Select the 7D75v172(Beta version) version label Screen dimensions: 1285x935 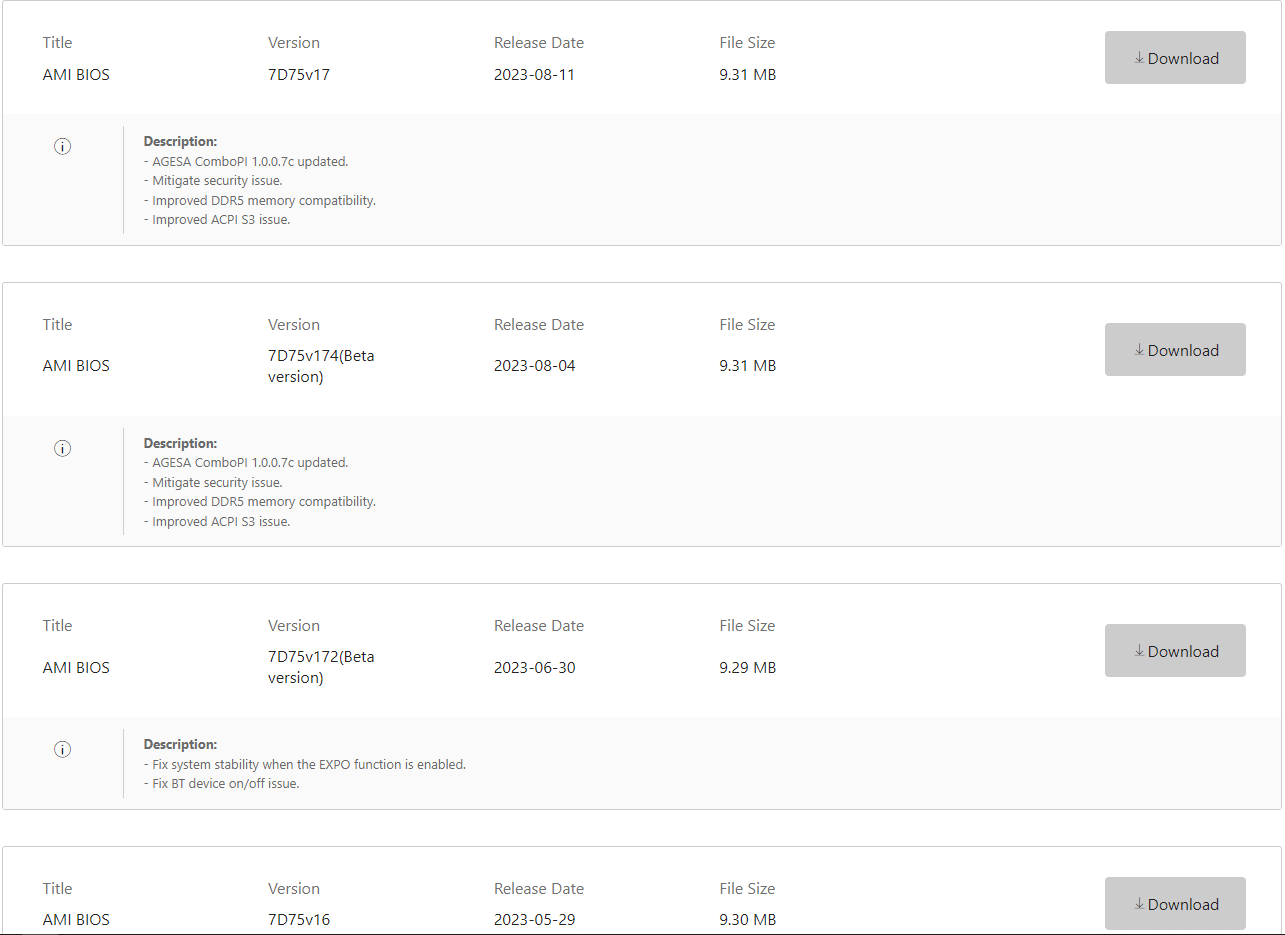(x=320, y=667)
